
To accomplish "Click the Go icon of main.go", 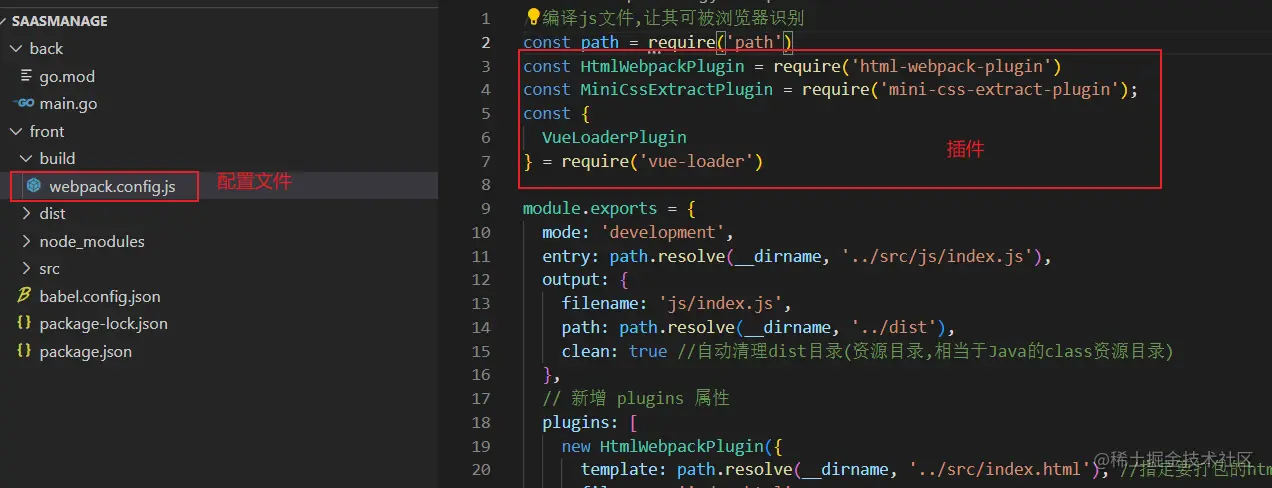I will pyautogui.click(x=24, y=104).
